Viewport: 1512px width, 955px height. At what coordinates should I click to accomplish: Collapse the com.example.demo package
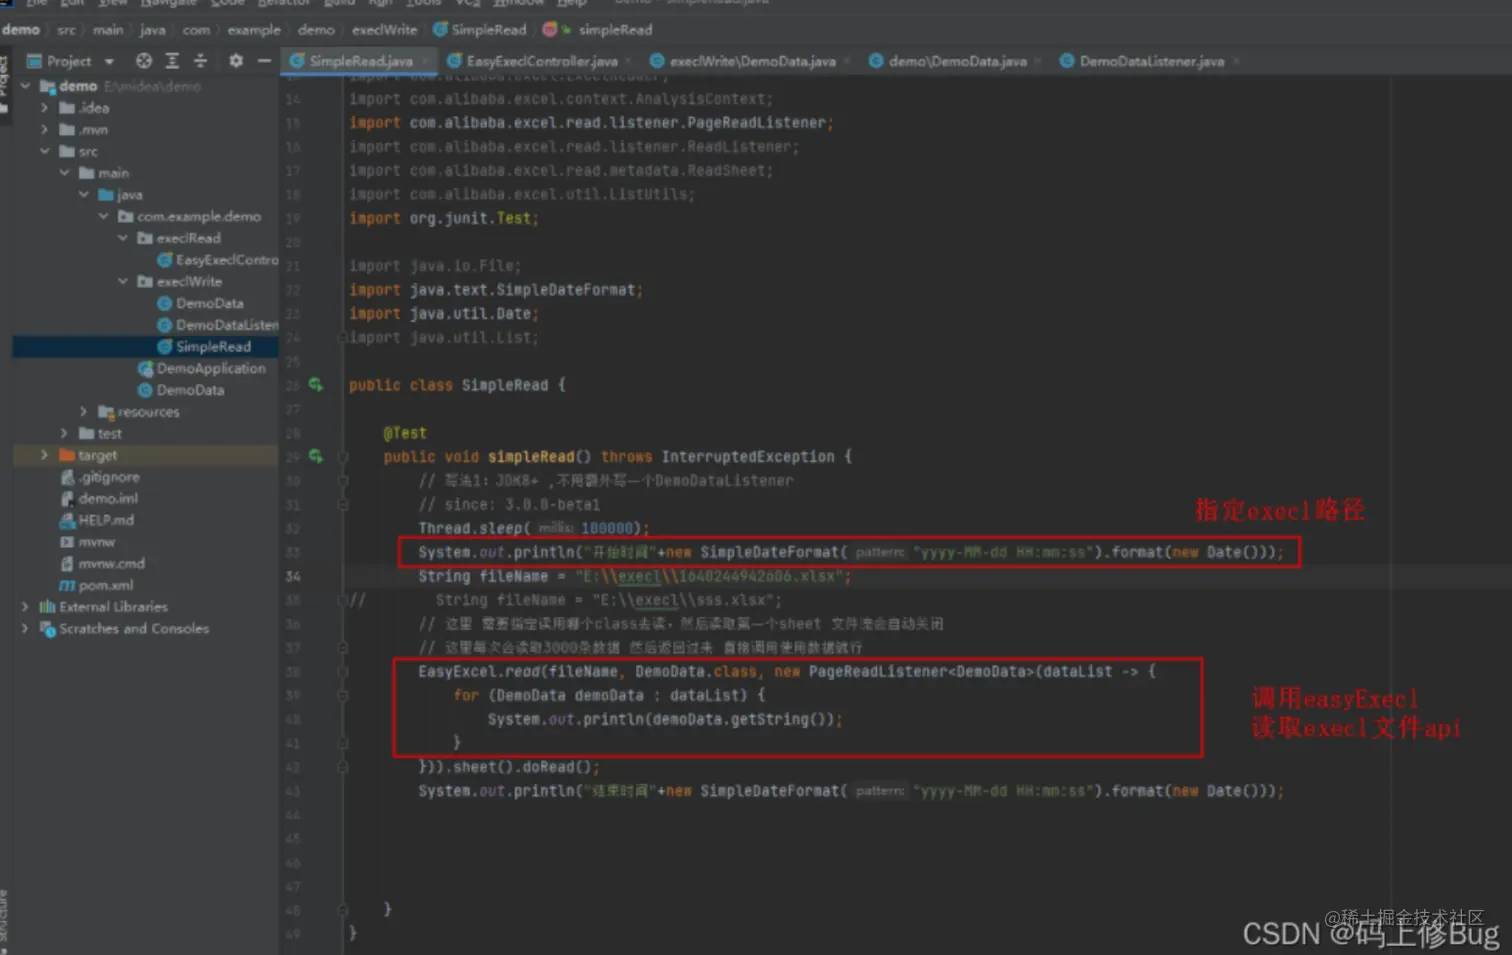104,216
